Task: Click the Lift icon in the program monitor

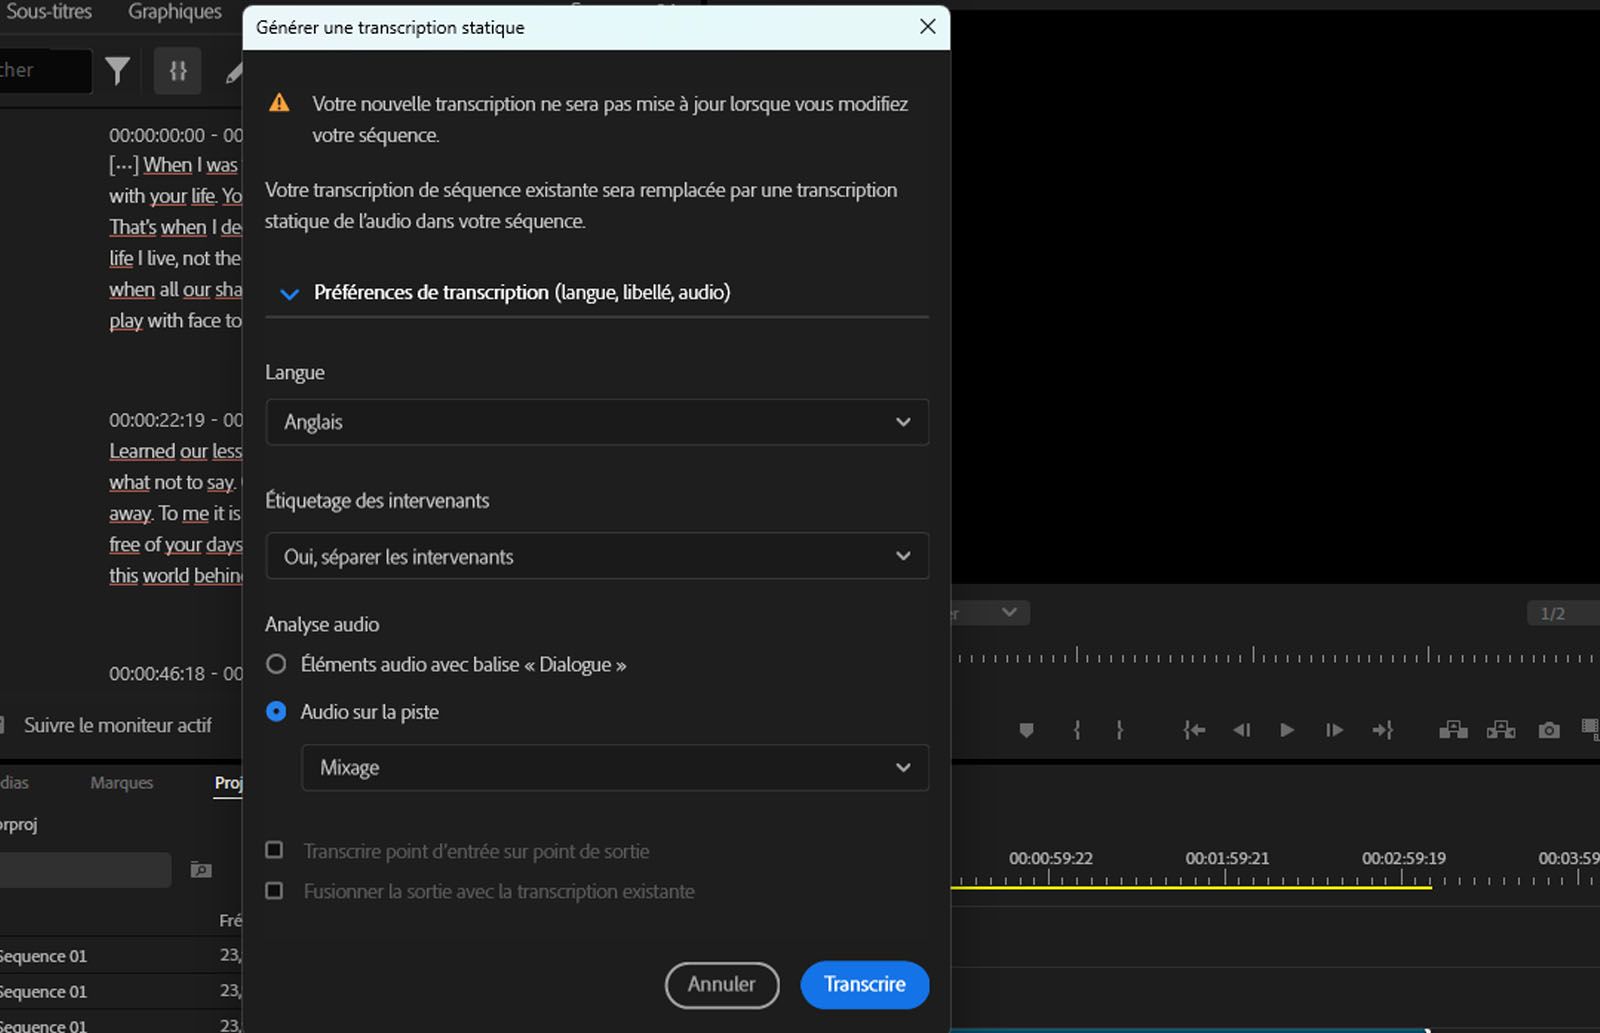Action: (x=1452, y=730)
